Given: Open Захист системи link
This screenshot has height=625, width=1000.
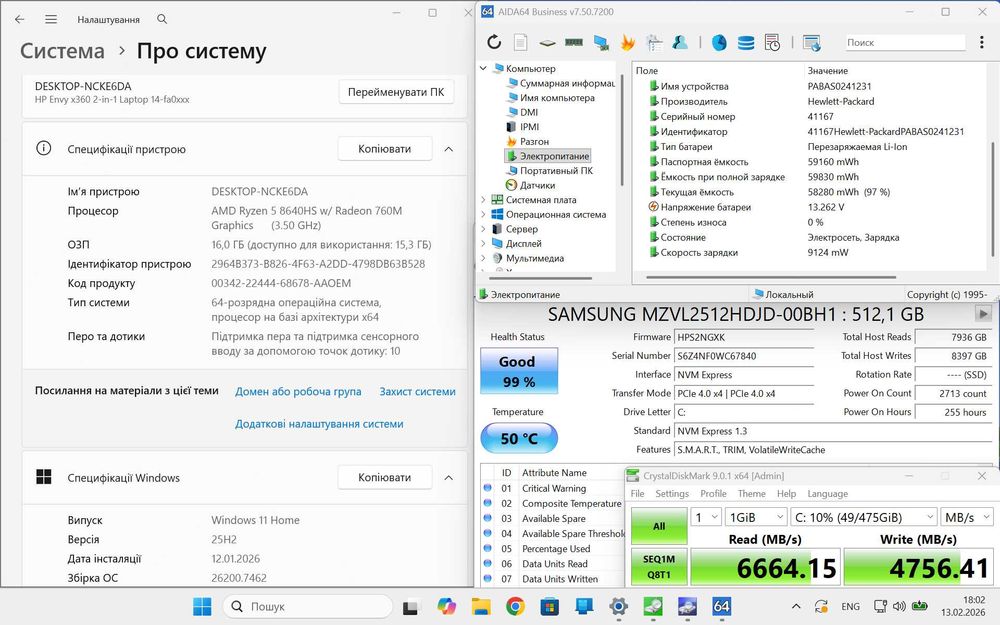Looking at the screenshot, I should (x=417, y=392).
